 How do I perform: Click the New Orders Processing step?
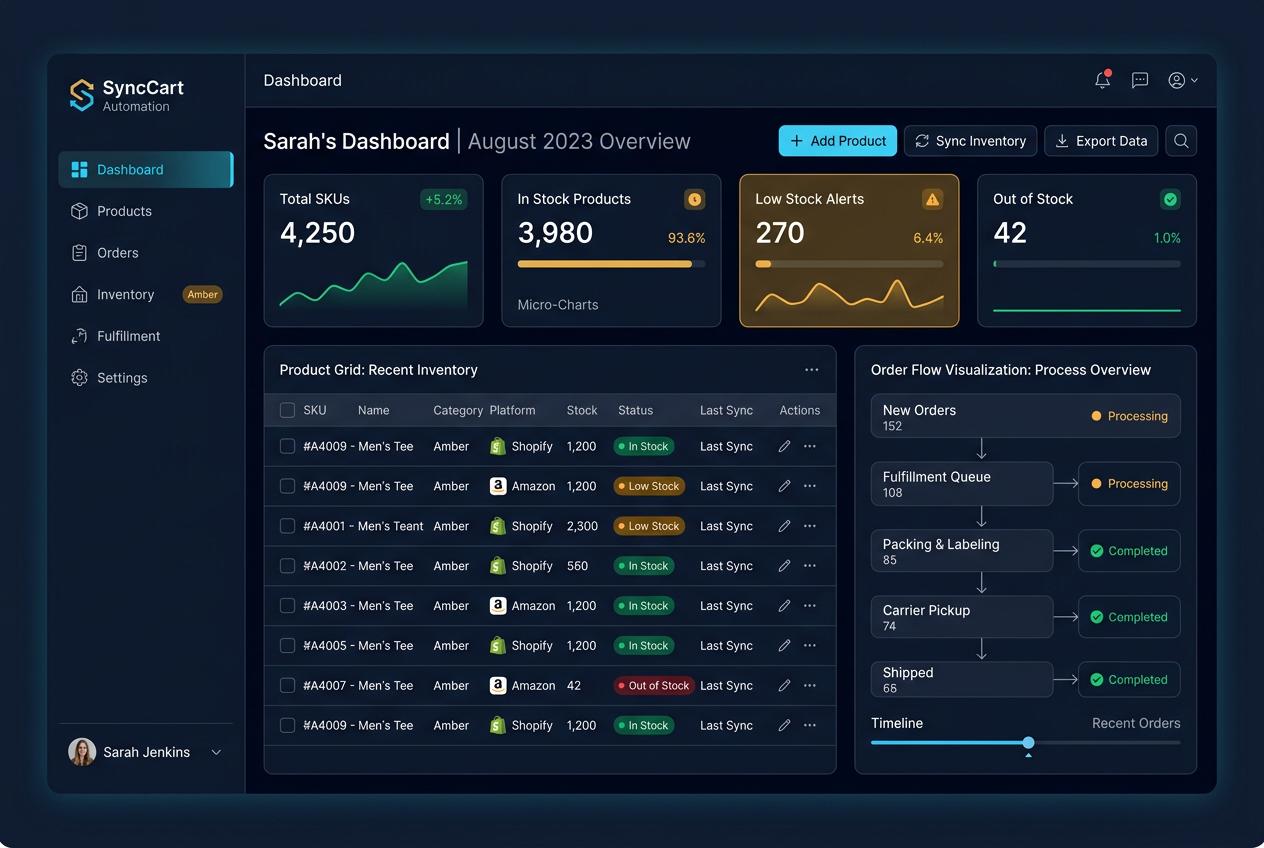click(1026, 416)
